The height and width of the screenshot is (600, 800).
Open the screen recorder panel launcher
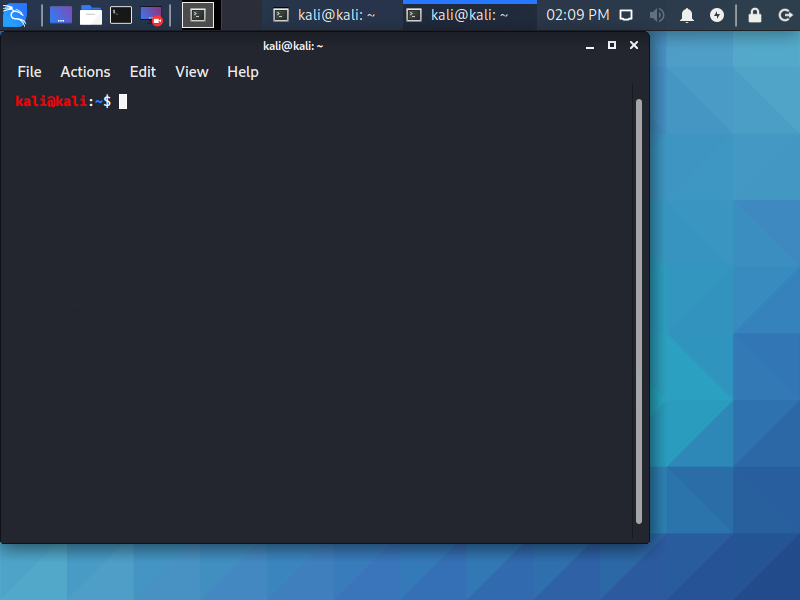click(x=151, y=15)
